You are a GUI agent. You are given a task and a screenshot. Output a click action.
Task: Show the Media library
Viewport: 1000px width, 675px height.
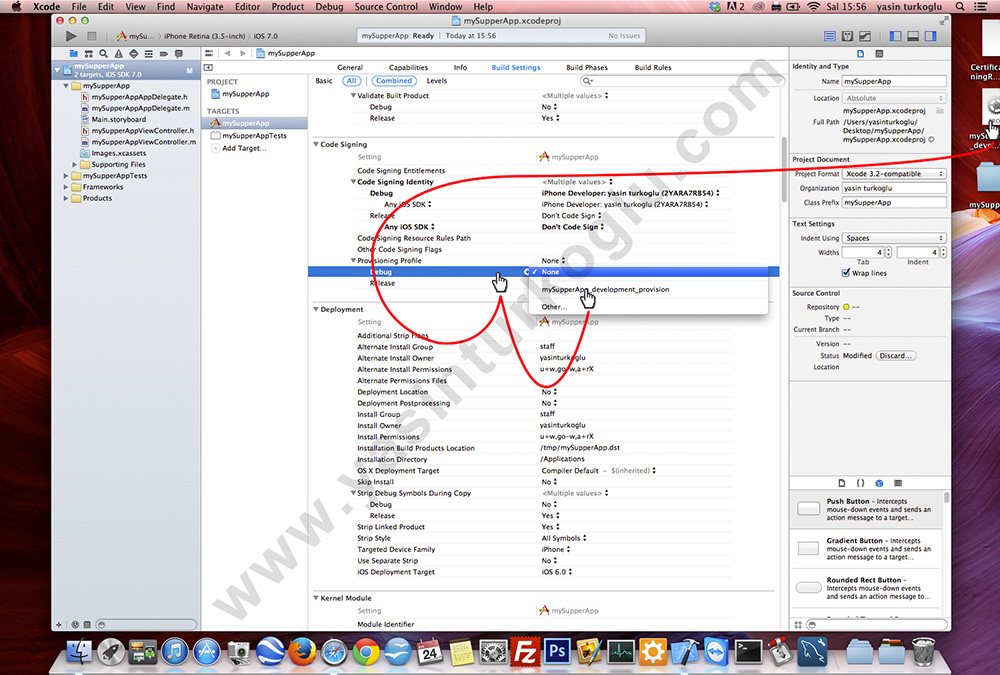(x=898, y=483)
